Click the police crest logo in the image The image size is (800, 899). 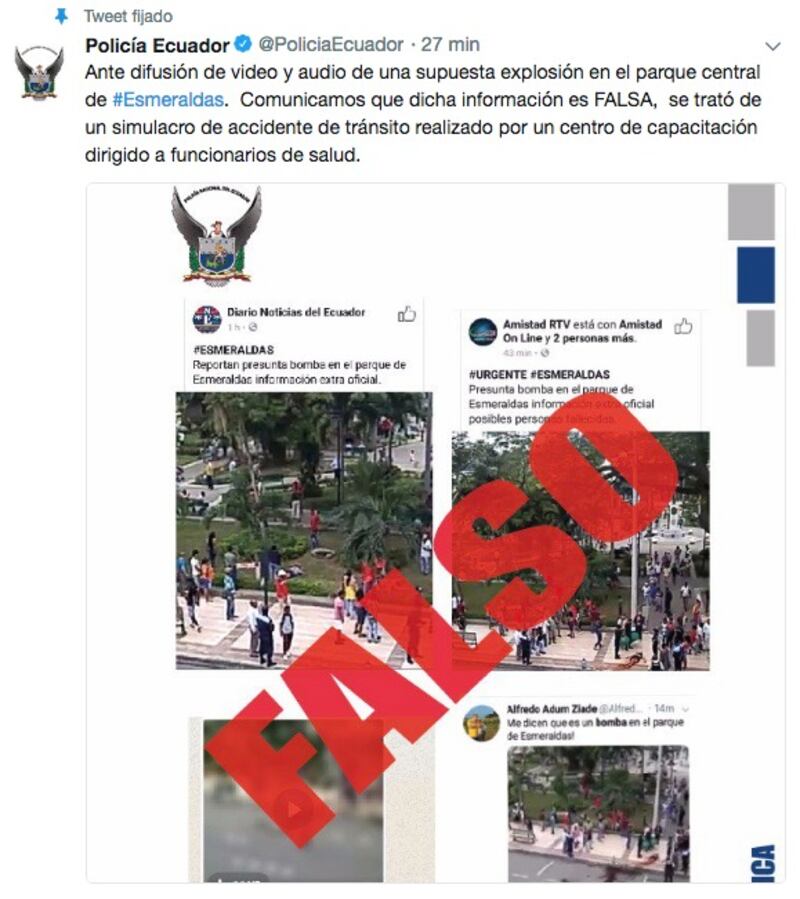coord(216,236)
